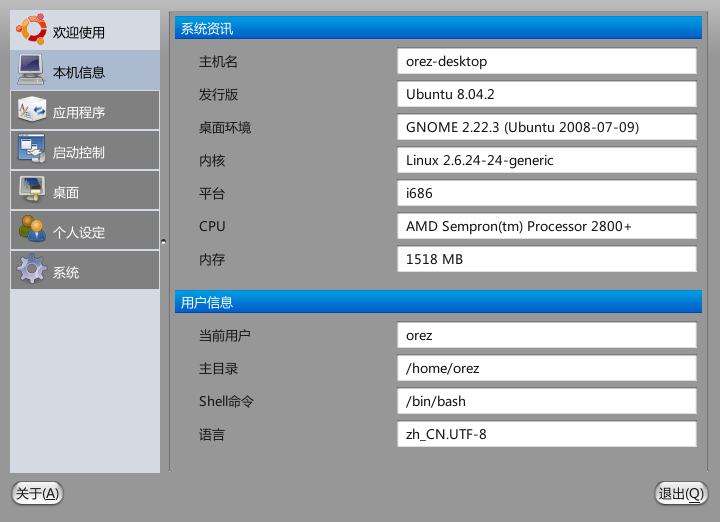Click the CPU label

(x=212, y=226)
